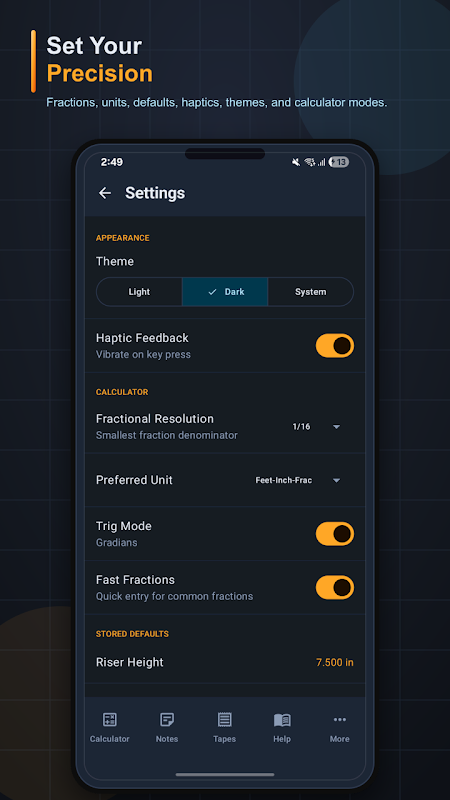Open the Help book icon
The width and height of the screenshot is (450, 800).
tap(282, 720)
